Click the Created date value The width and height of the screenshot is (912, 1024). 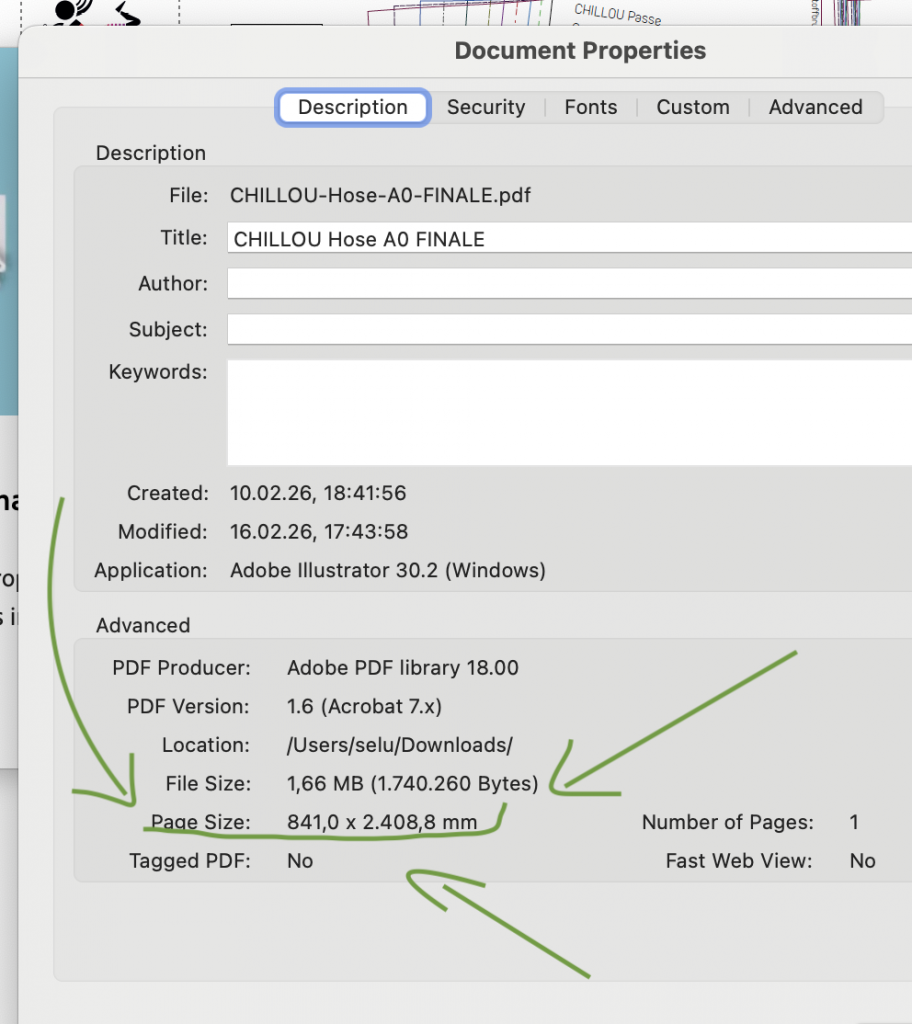[318, 493]
